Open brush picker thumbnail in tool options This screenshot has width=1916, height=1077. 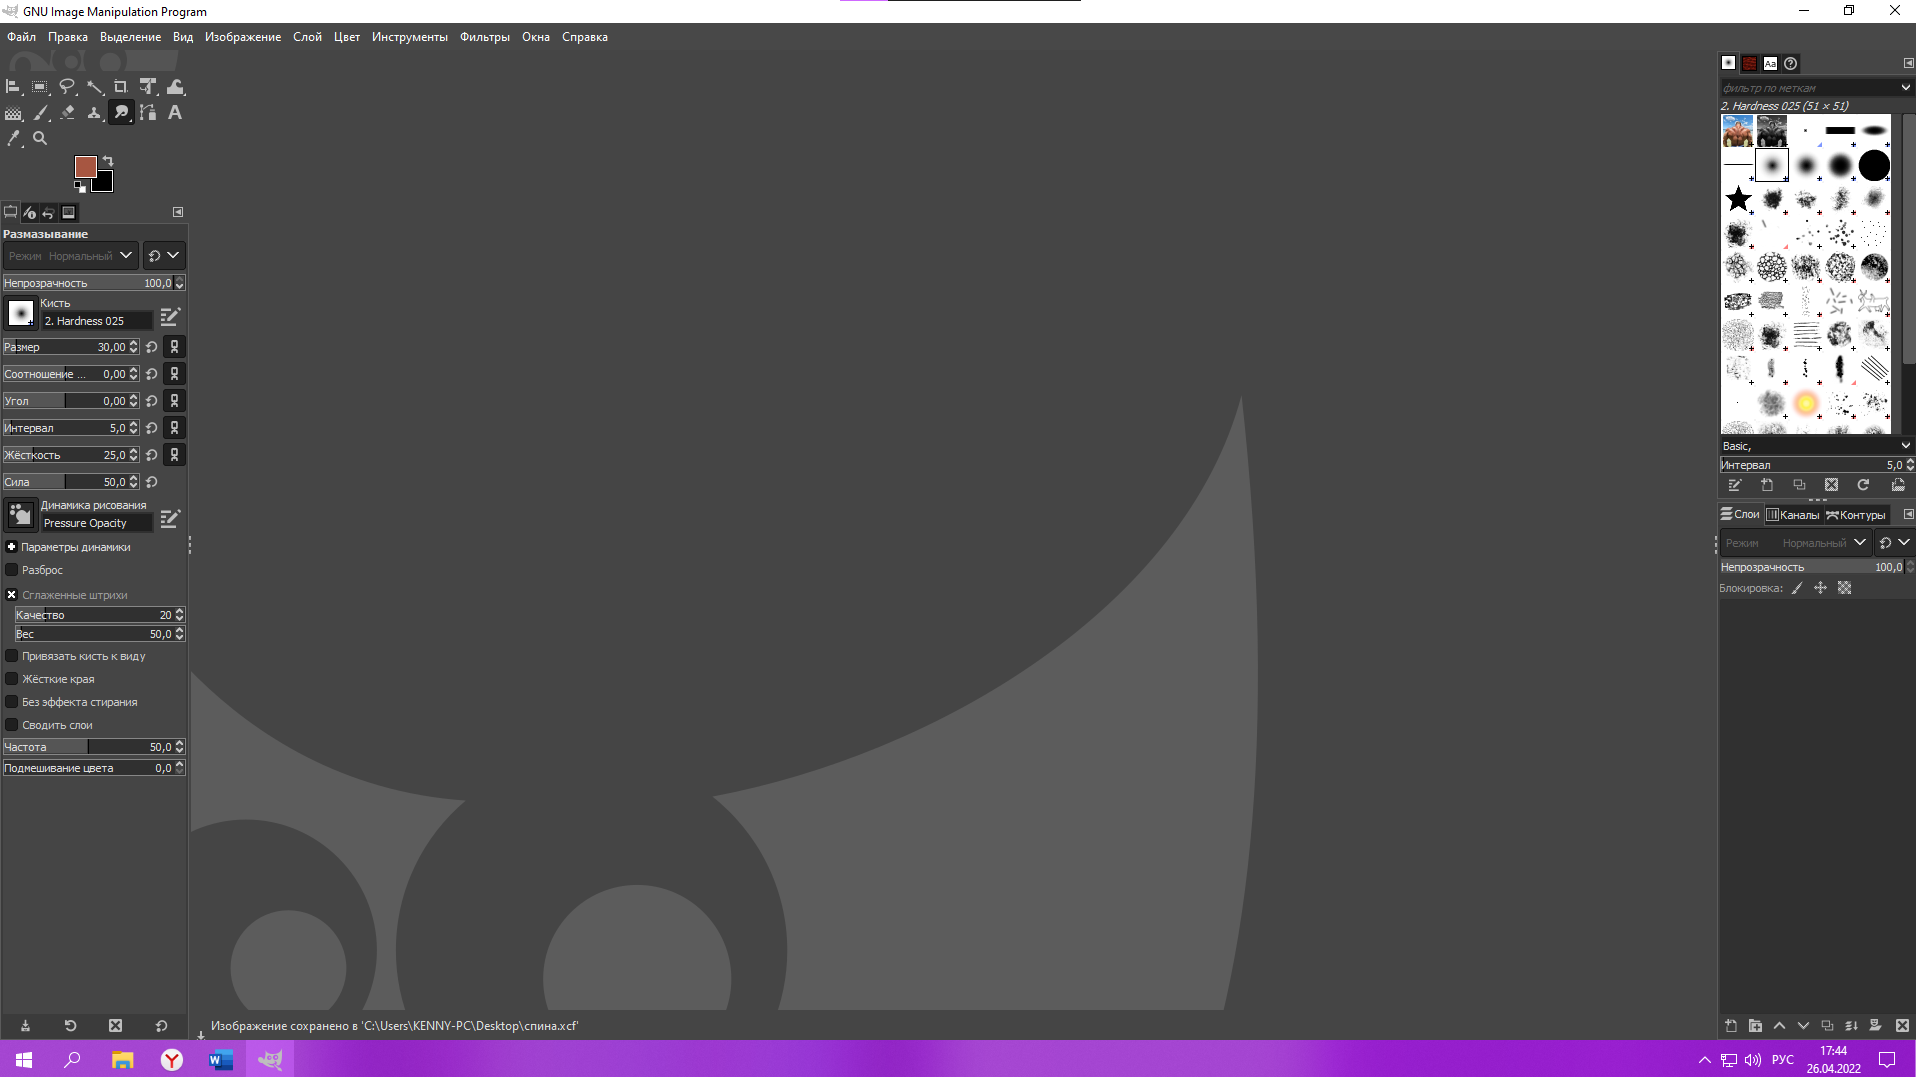pos(20,313)
